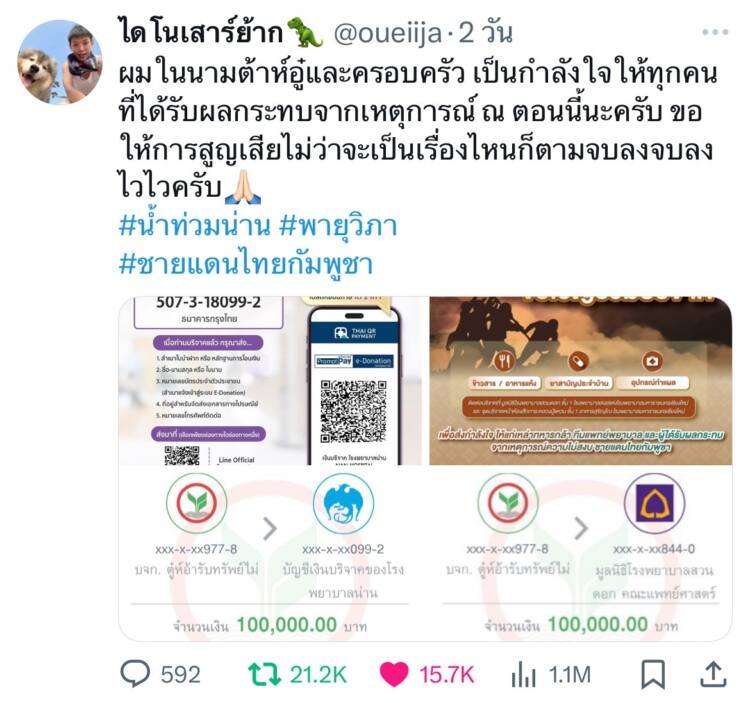Image resolution: width=750 pixels, height=703 pixels.
Task: Open the @oueiija handle
Action: coord(387,33)
